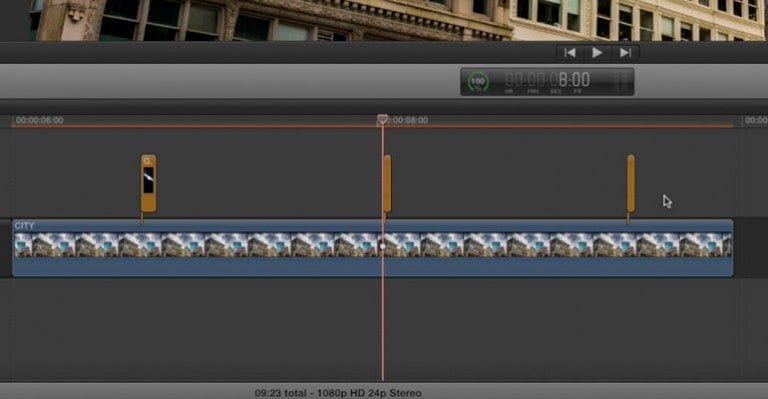Select the first orange connected clip with thumbnail
768x399 pixels.
click(x=148, y=184)
